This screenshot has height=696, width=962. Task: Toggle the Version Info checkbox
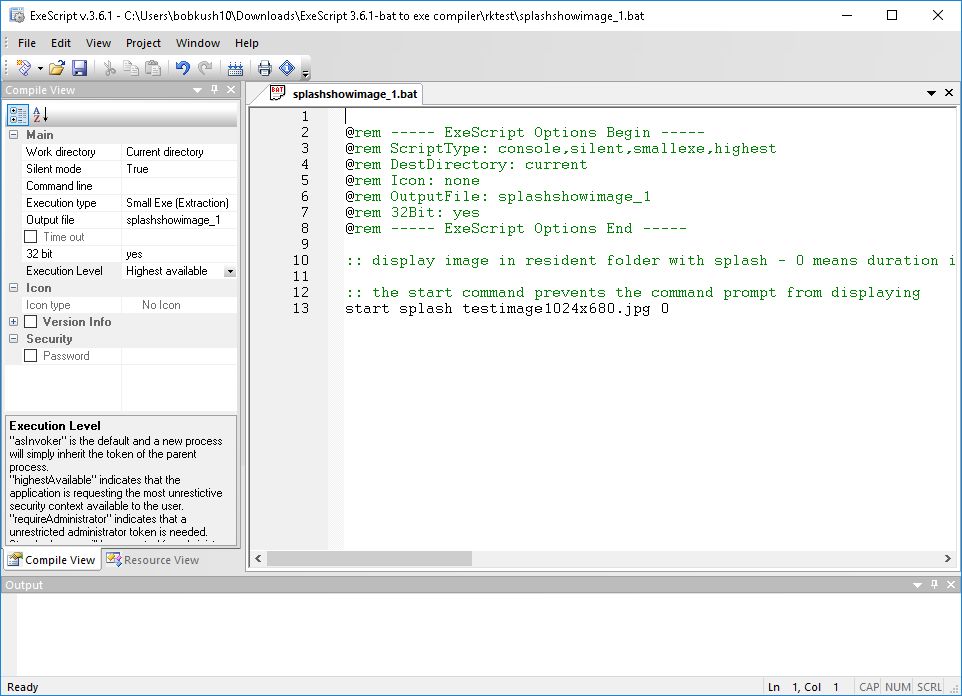[31, 322]
